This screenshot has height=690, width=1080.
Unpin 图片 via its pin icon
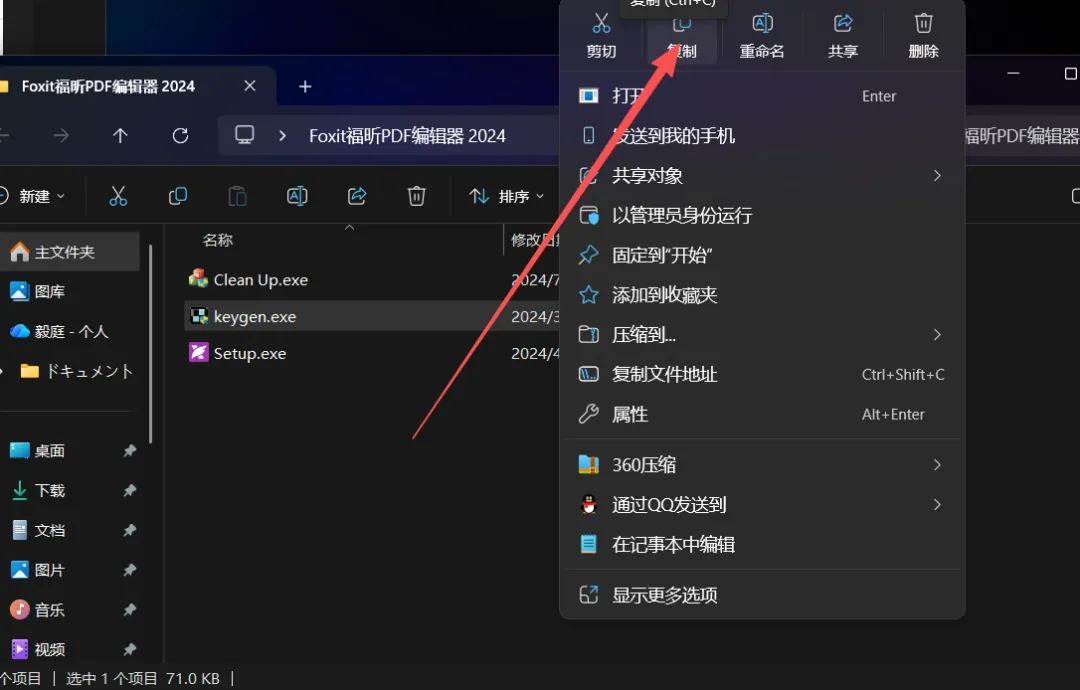pyautogui.click(x=129, y=570)
